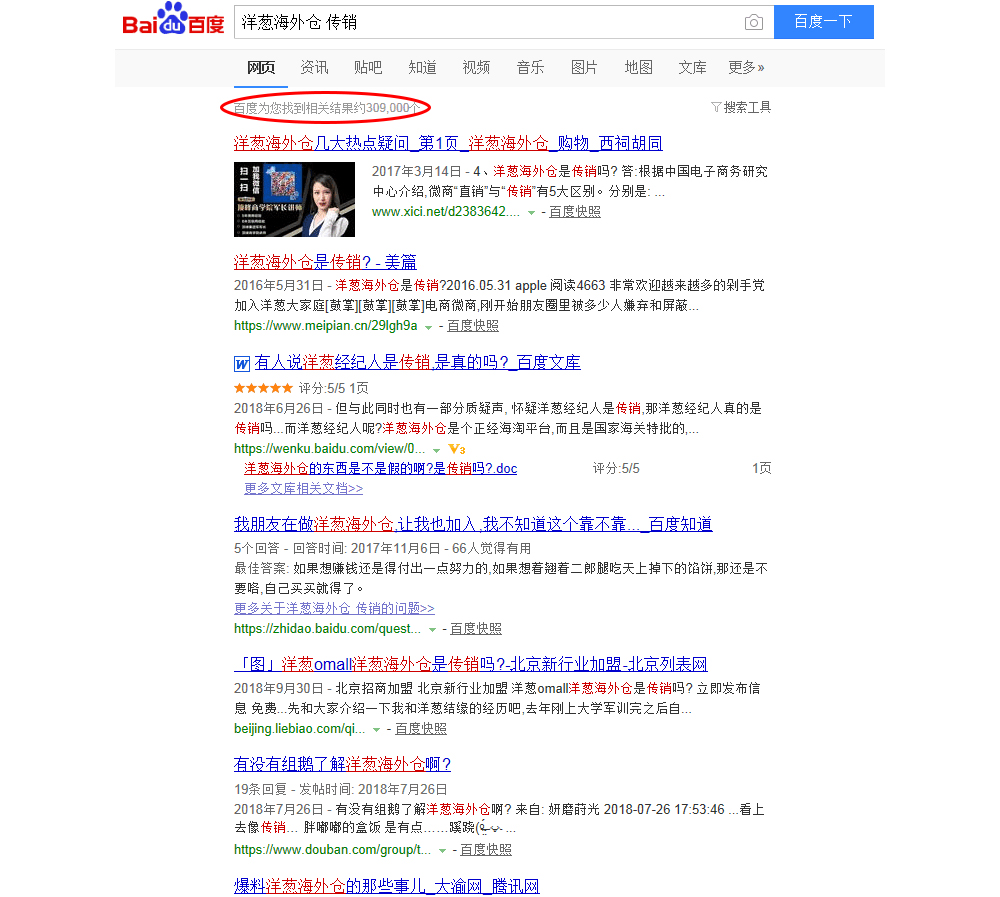The image size is (1000, 897).
Task: Switch to the 资讯 tab
Action: pos(314,67)
